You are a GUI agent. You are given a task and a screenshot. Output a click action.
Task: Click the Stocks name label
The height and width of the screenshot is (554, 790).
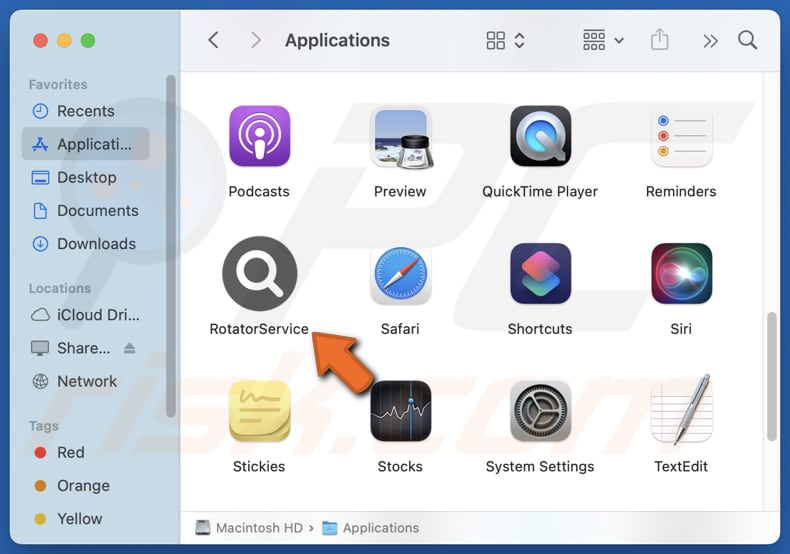click(400, 466)
